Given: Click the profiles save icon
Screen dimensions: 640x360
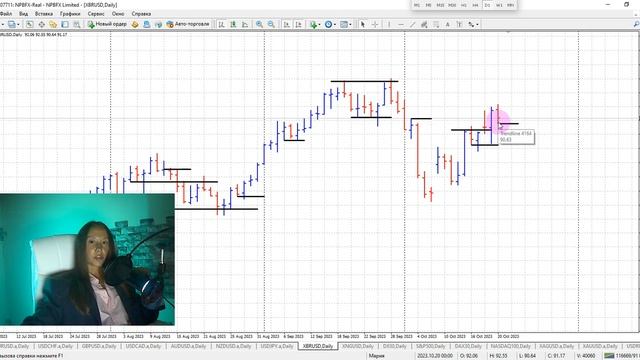Looking at the screenshot, I should coord(12,24).
